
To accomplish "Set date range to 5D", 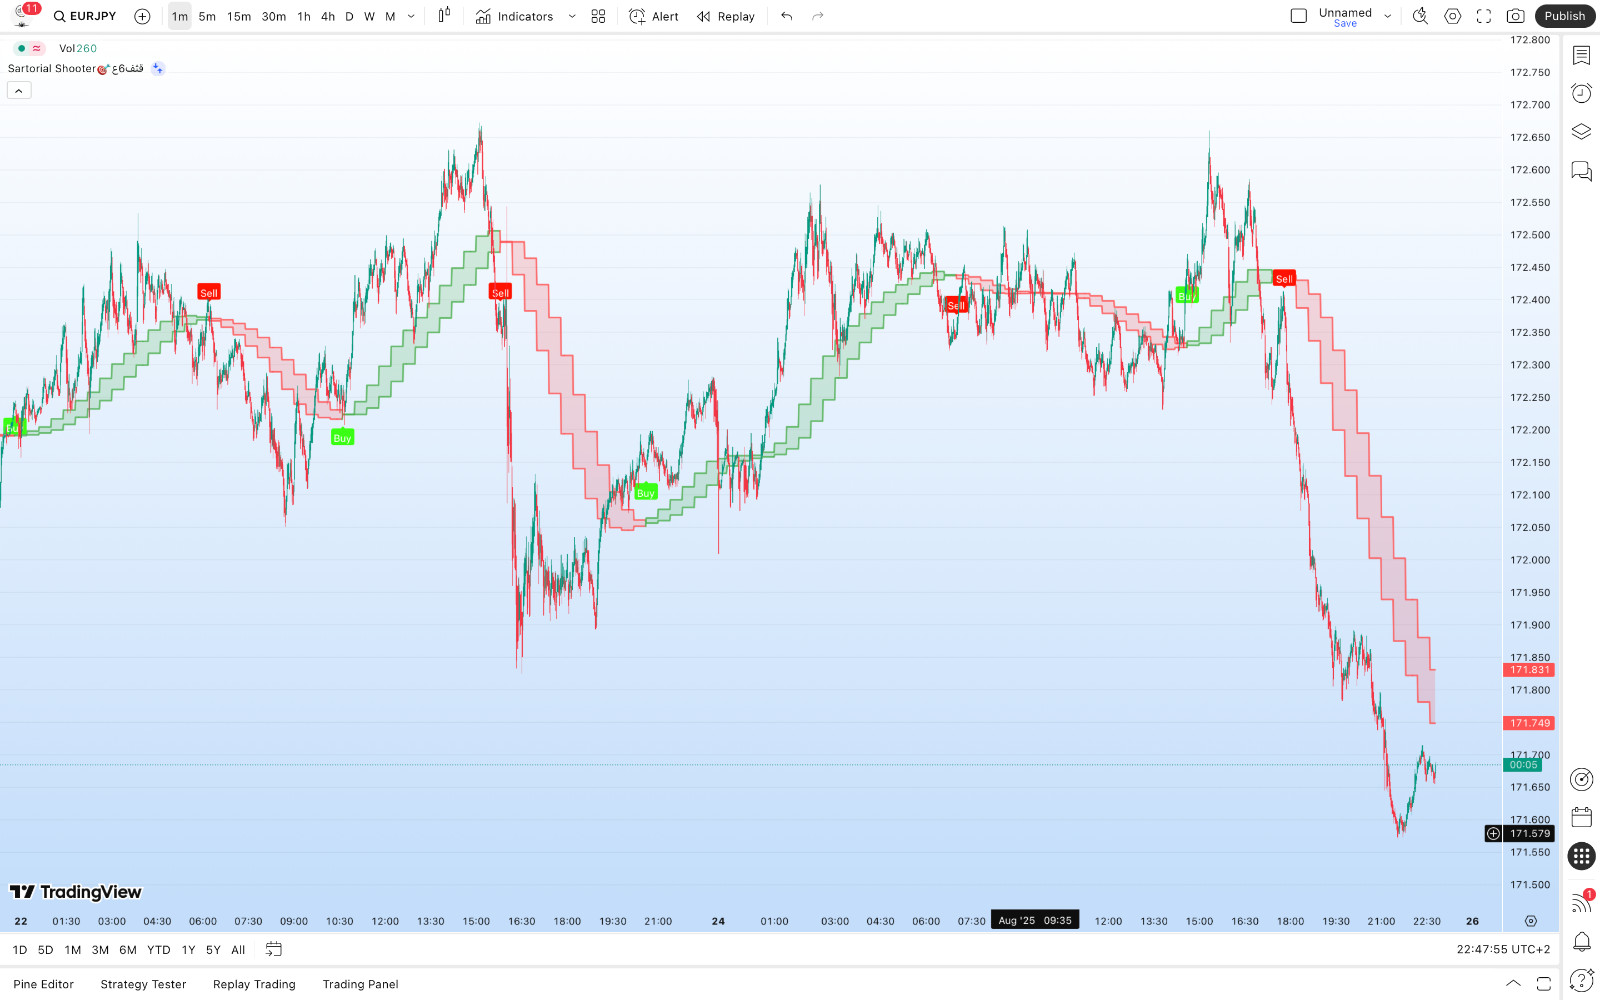I will coord(45,950).
